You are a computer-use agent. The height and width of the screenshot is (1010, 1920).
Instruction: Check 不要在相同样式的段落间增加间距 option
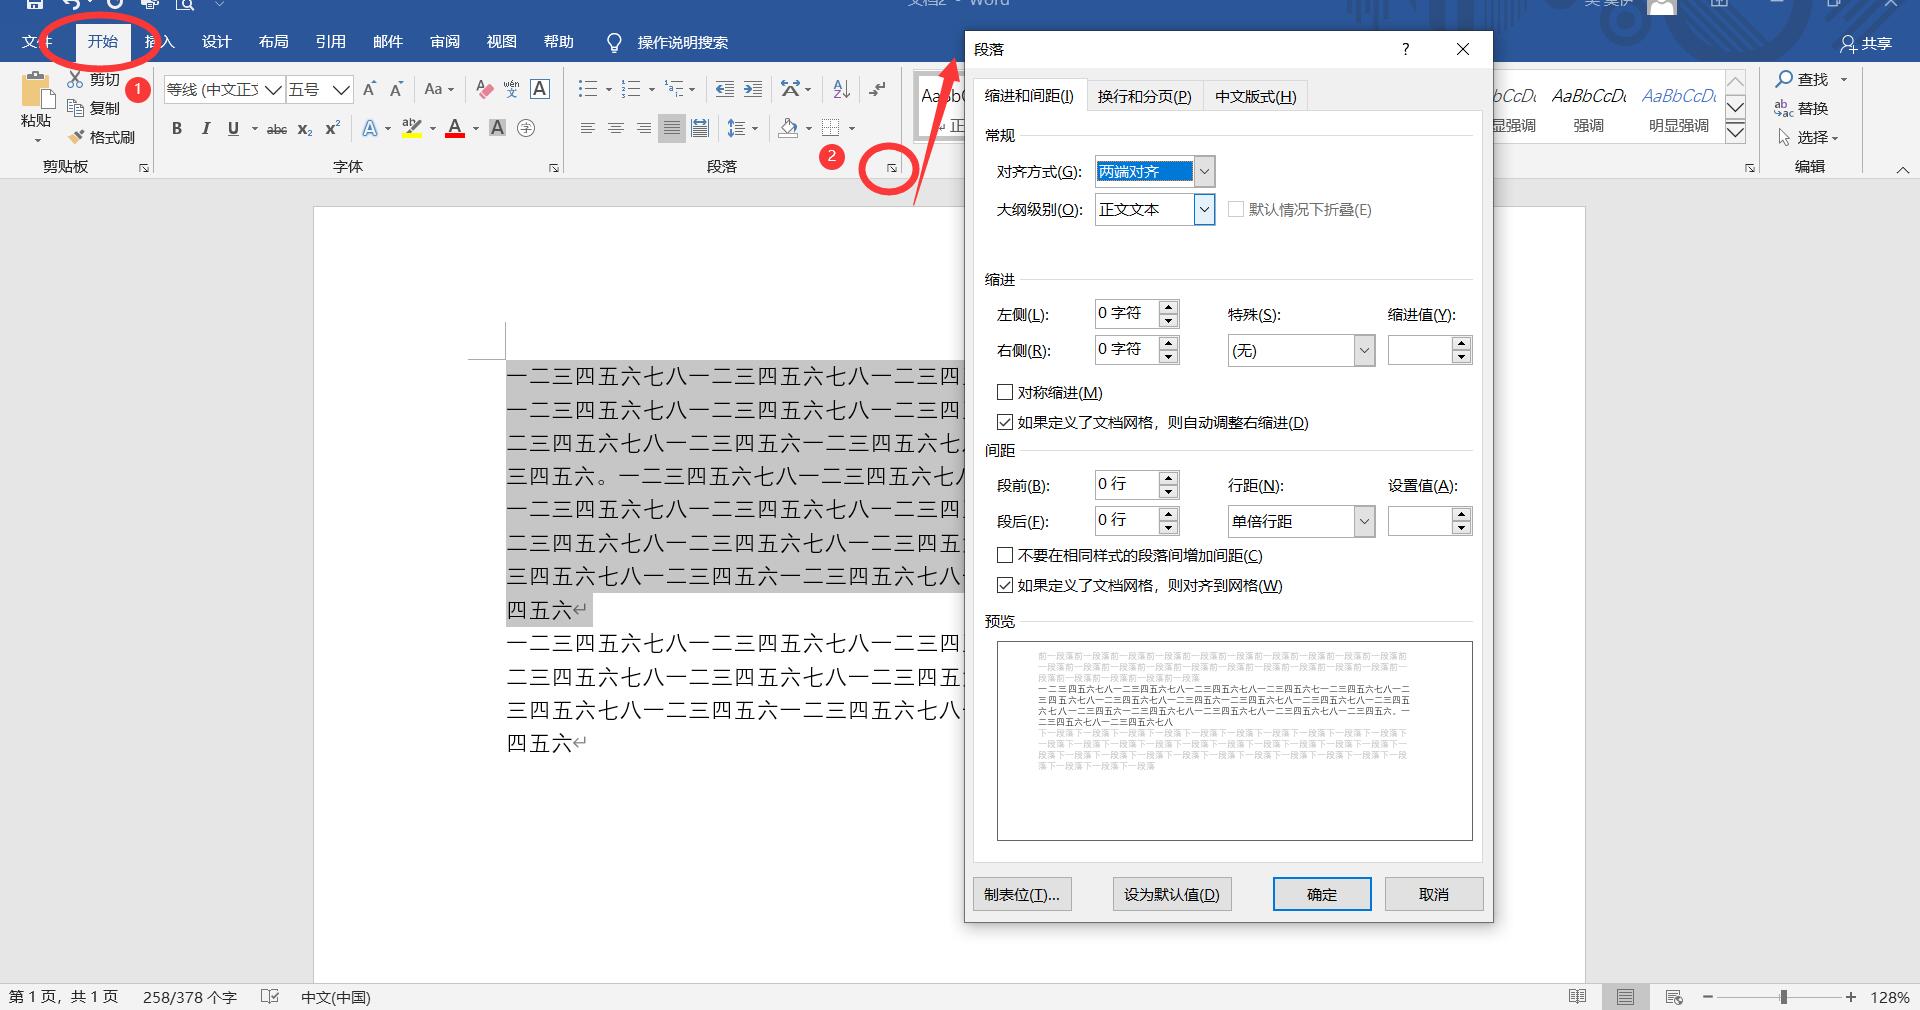pos(1005,555)
